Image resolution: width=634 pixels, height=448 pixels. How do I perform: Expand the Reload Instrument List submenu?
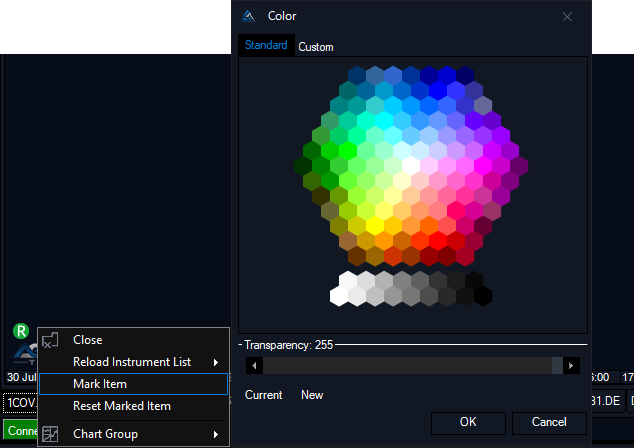pos(216,362)
